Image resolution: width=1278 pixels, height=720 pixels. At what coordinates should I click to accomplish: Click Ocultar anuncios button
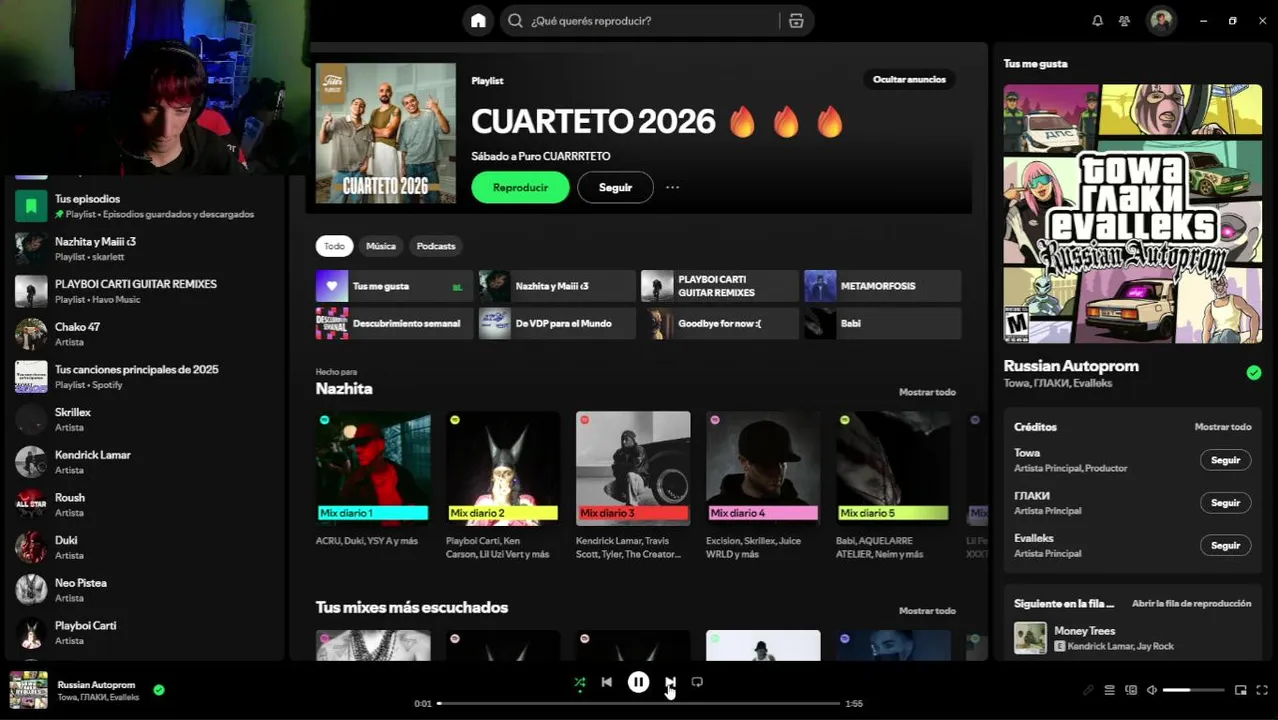point(909,79)
